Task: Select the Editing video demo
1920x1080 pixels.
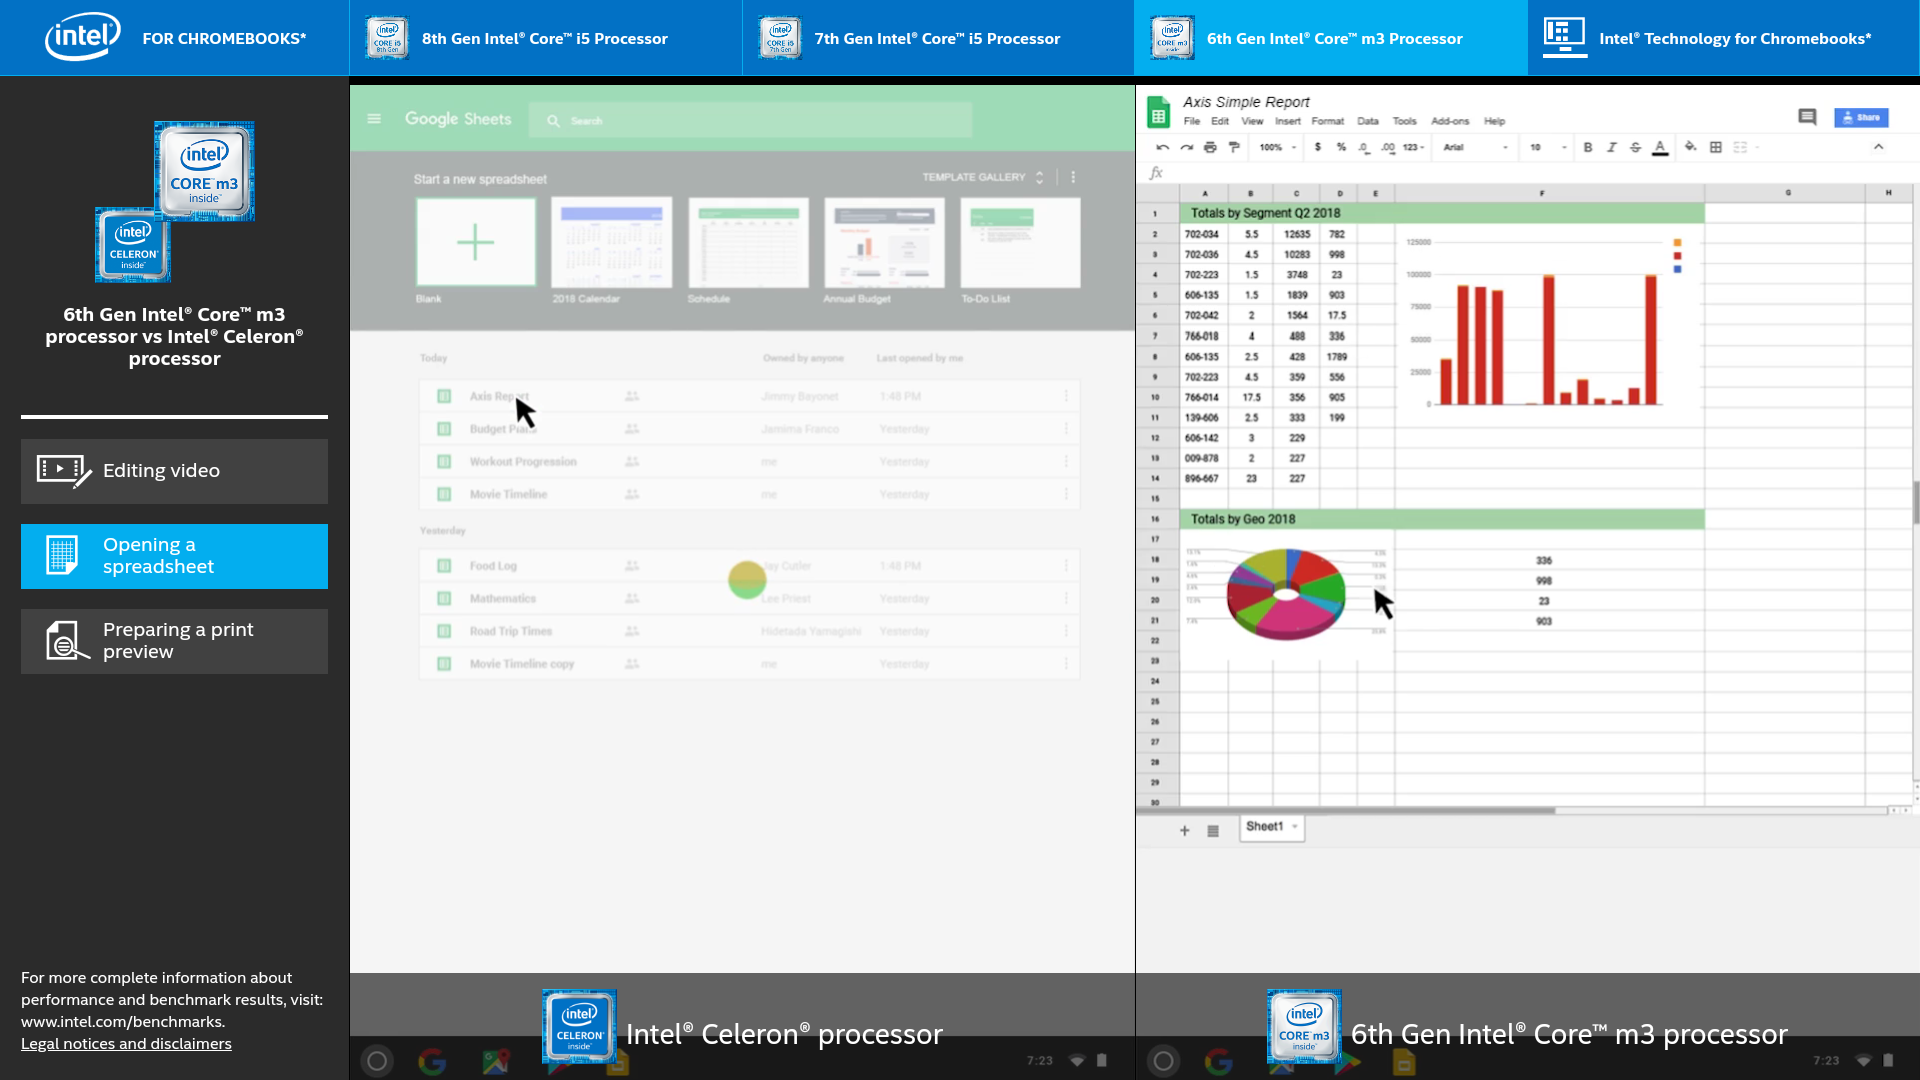Action: tap(174, 471)
